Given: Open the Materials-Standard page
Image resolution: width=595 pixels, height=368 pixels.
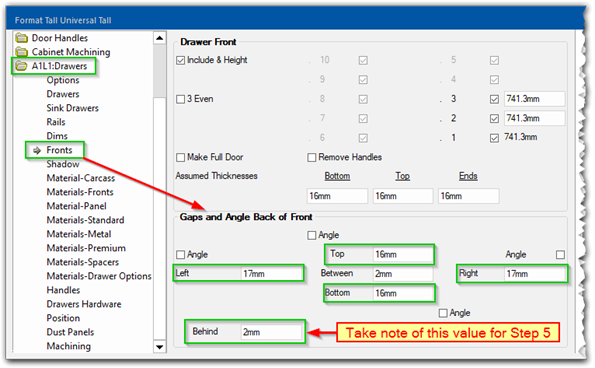Looking at the screenshot, I should click(x=85, y=220).
